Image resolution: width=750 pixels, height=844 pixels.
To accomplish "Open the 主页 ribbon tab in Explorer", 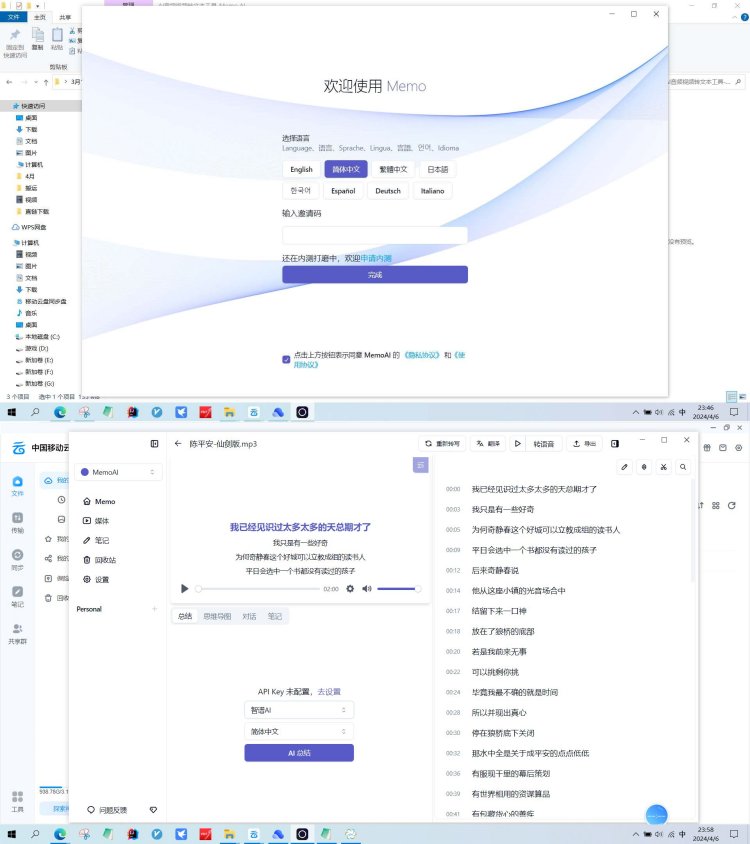I will [39, 17].
